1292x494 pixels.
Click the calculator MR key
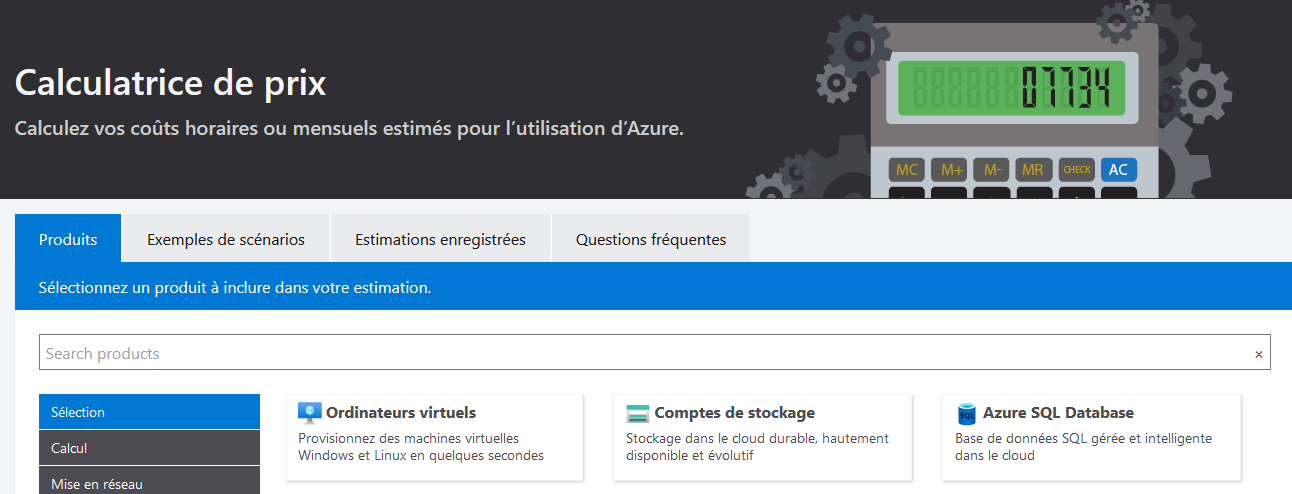1033,169
